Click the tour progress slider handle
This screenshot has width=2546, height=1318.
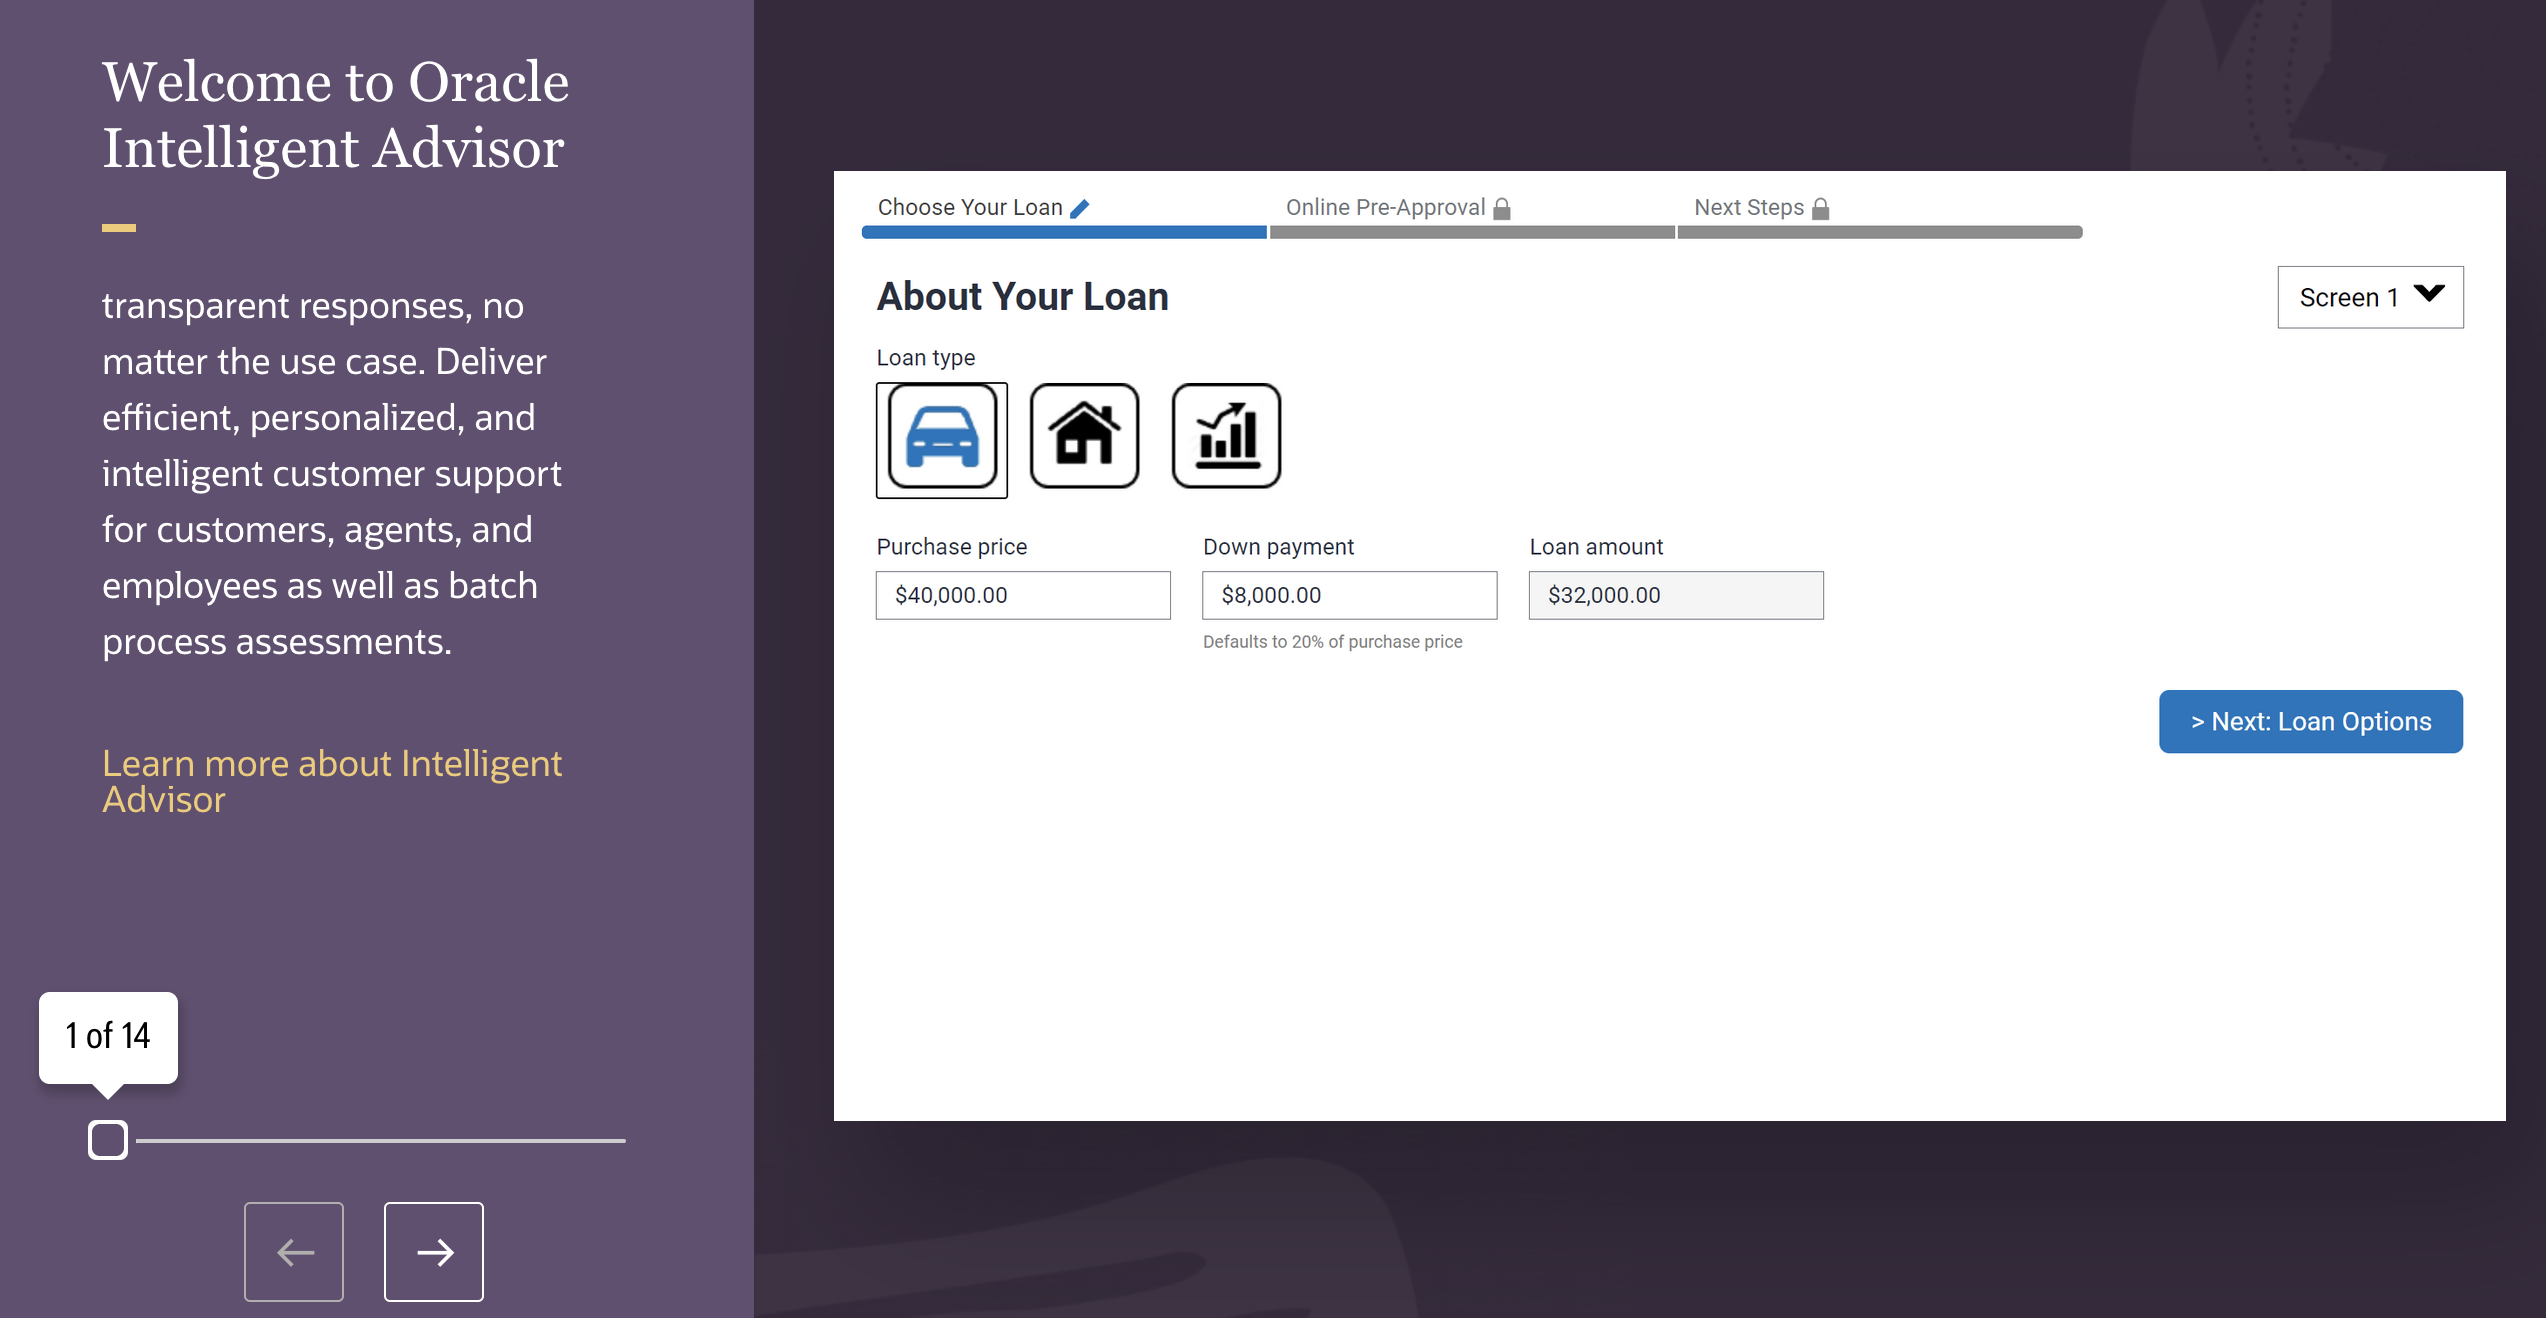pos(107,1138)
